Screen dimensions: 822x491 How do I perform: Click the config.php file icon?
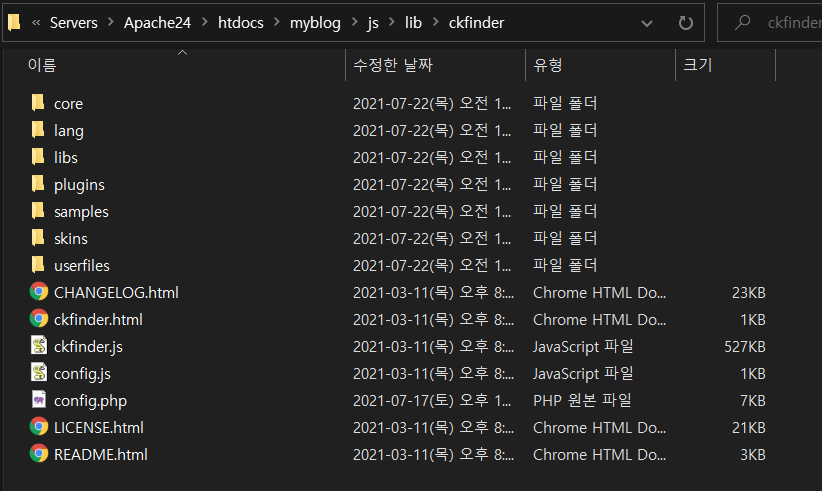pyautogui.click(x=39, y=400)
